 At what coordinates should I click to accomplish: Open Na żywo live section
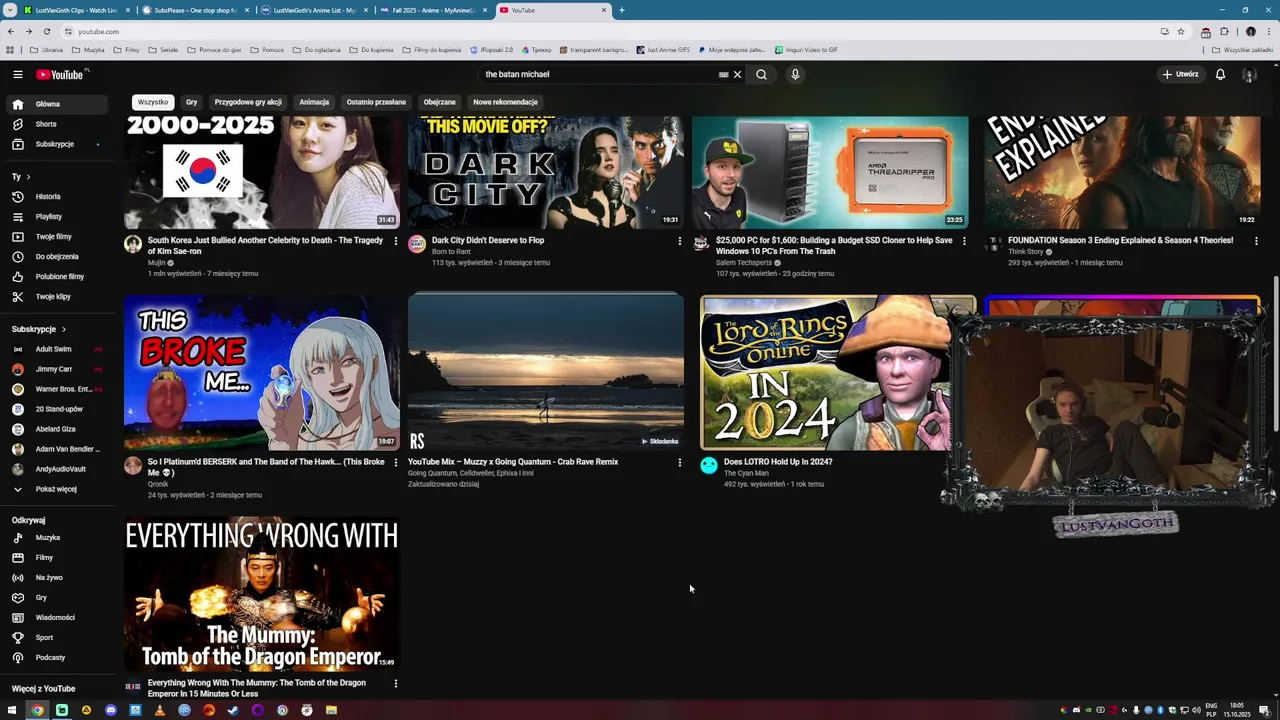coord(58,577)
